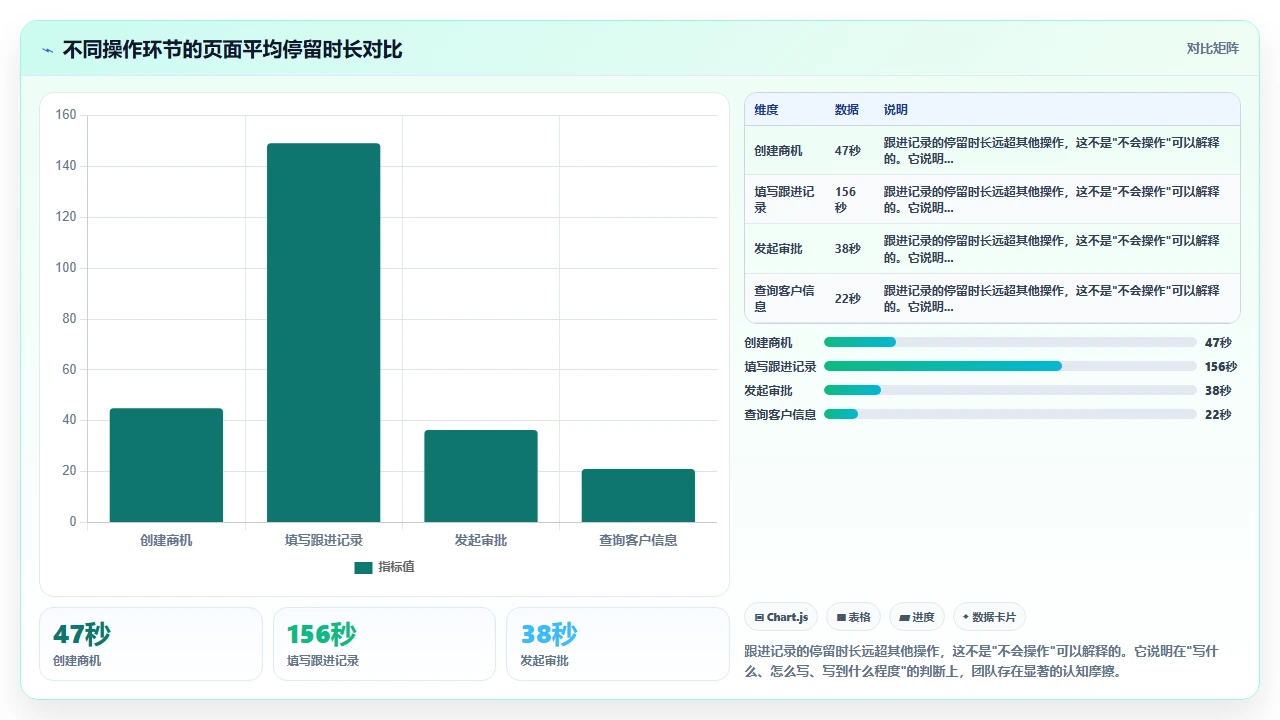Click the 对比矩阵 label in header
The image size is (1280, 720).
[1212, 49]
